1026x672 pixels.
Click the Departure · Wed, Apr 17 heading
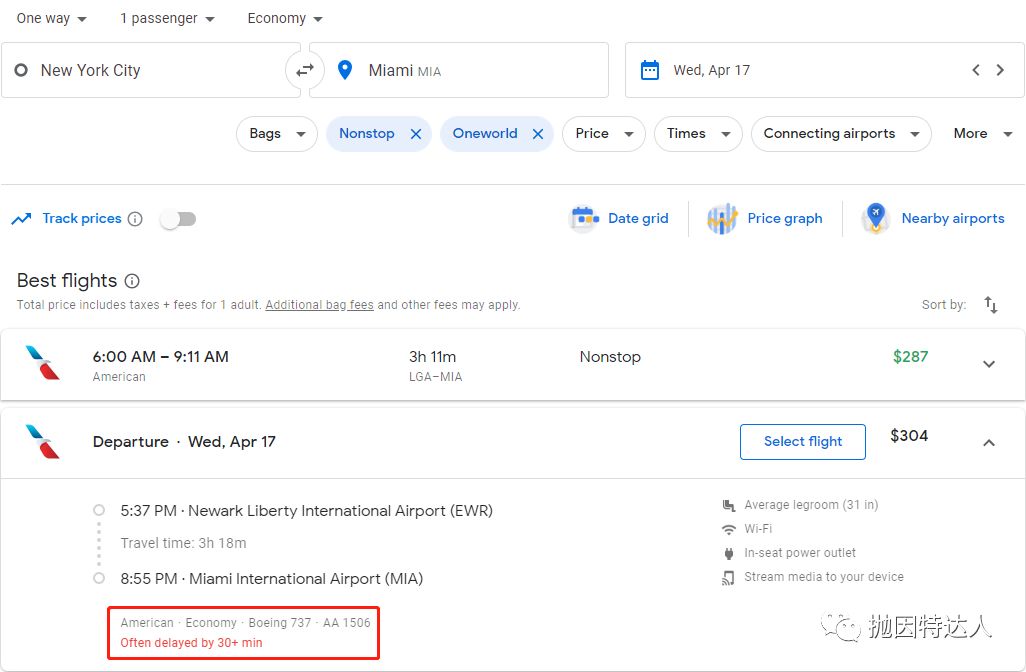point(184,442)
